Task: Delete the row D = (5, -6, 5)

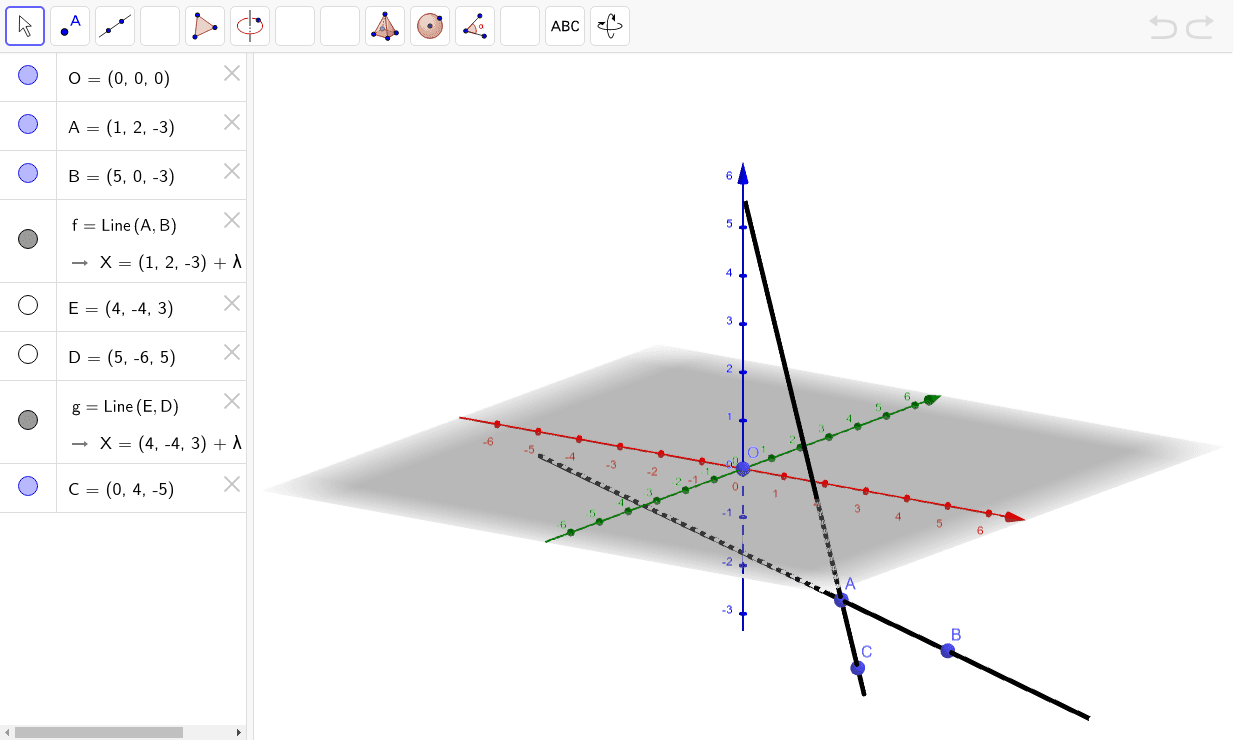Action: point(232,352)
